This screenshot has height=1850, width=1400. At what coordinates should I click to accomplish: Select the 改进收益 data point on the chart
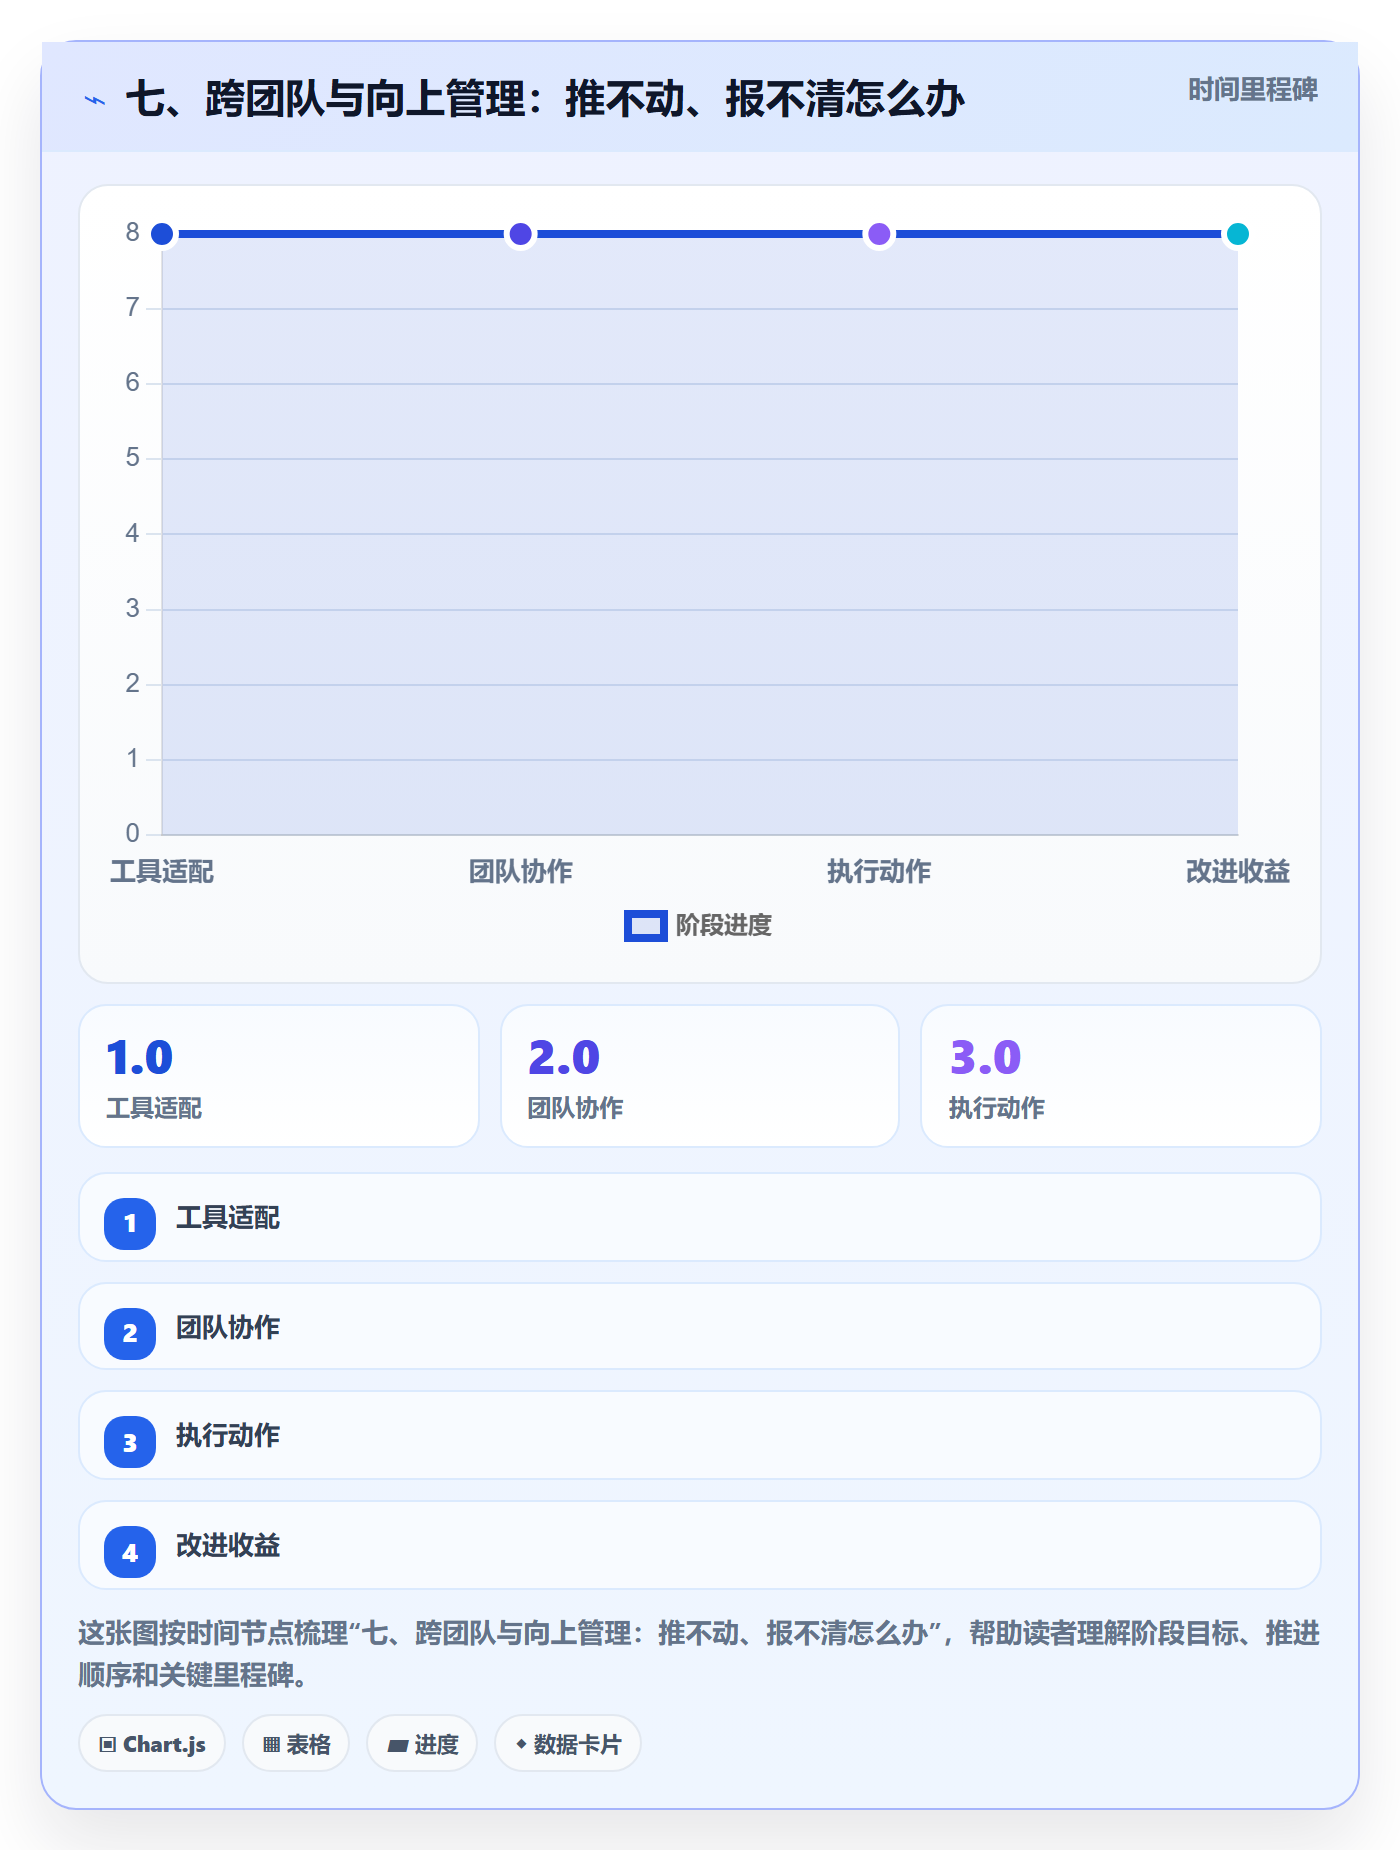(x=1237, y=234)
